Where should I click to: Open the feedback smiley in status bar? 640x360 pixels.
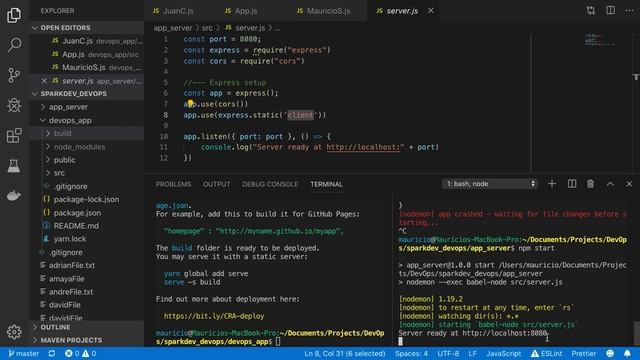(x=610, y=353)
